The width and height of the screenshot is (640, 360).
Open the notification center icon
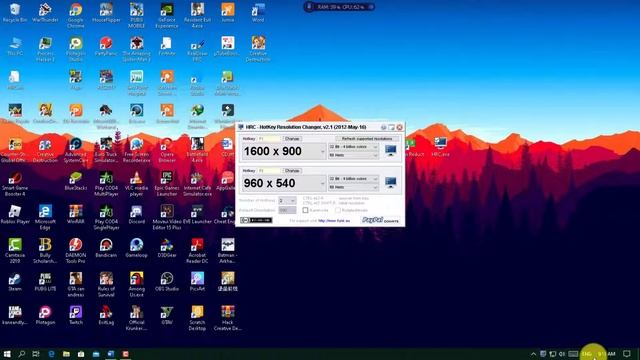(627, 354)
